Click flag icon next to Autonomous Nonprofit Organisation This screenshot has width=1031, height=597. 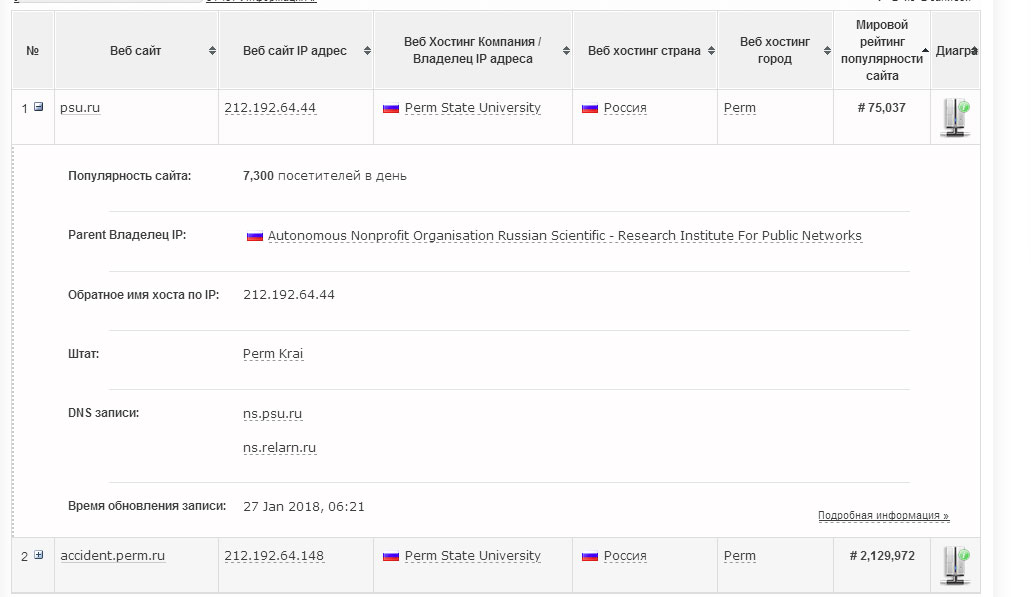254,237
